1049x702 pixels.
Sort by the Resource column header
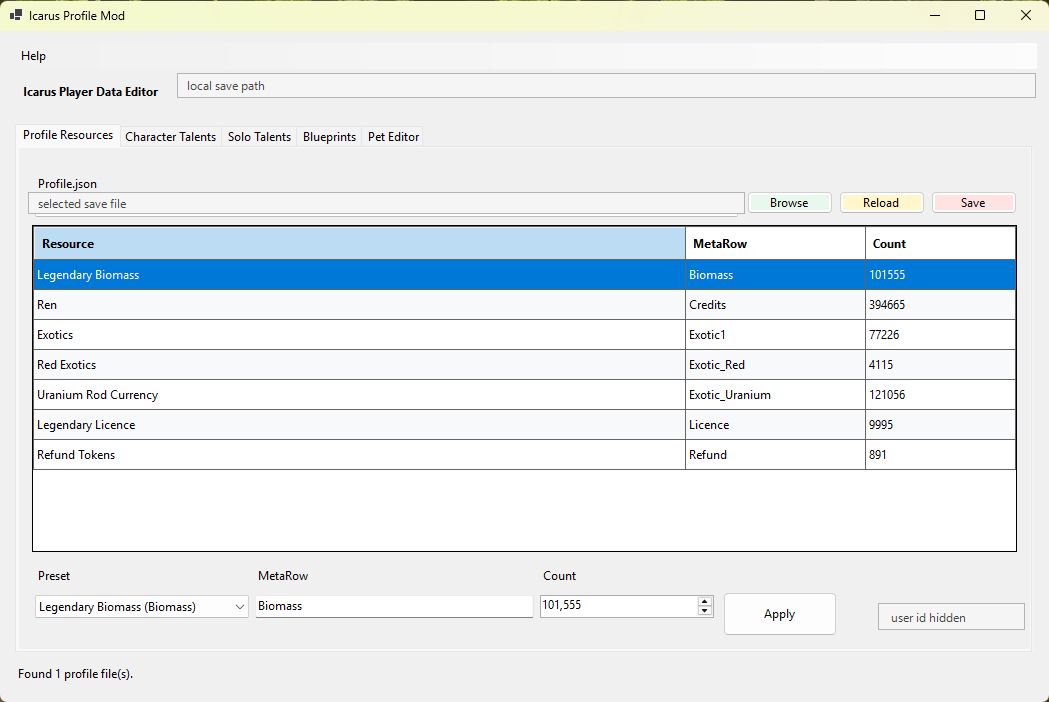[359, 244]
